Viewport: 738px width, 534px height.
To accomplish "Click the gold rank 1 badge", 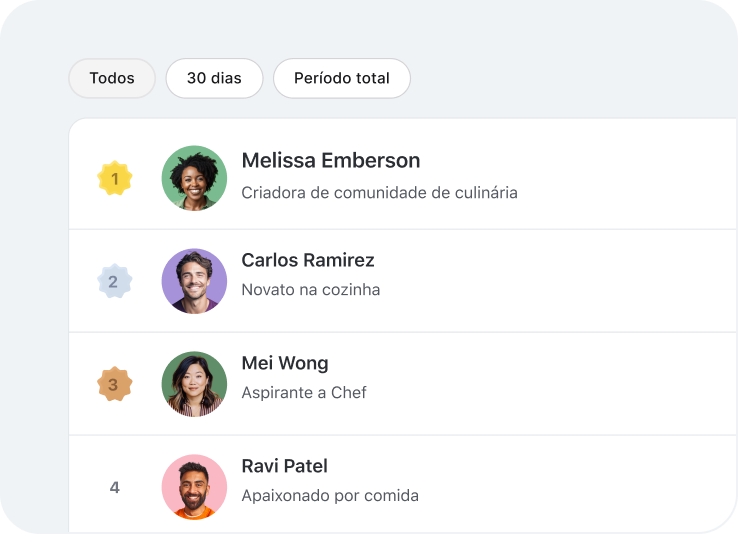I will 114,178.
